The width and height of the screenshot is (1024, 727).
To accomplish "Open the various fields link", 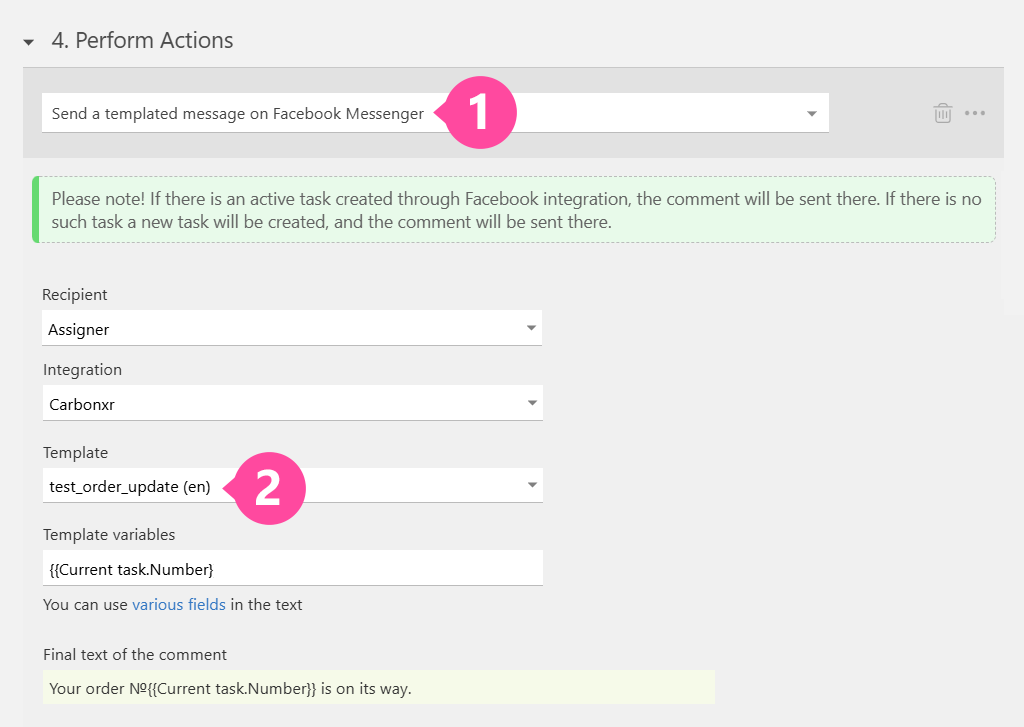I will click(179, 605).
